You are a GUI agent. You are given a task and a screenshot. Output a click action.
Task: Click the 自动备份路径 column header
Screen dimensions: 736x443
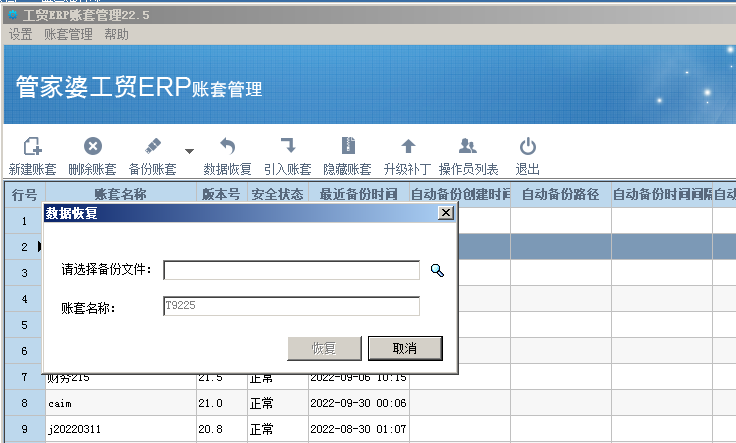(561, 194)
